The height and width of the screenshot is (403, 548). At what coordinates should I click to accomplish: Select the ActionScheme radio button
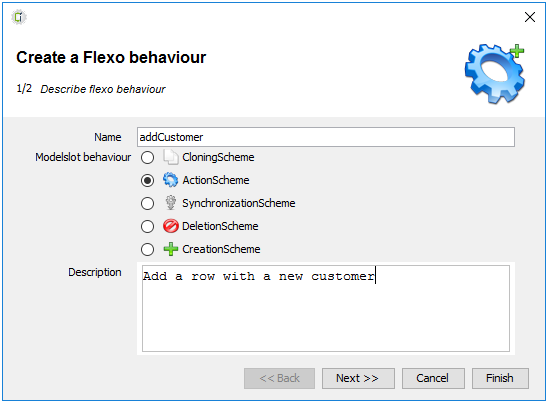[x=147, y=180]
